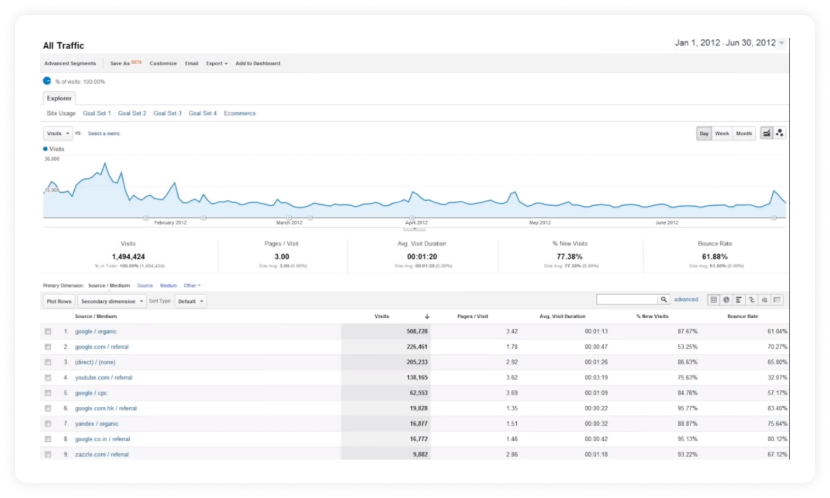Switch to the motion chart icon

pos(780,133)
